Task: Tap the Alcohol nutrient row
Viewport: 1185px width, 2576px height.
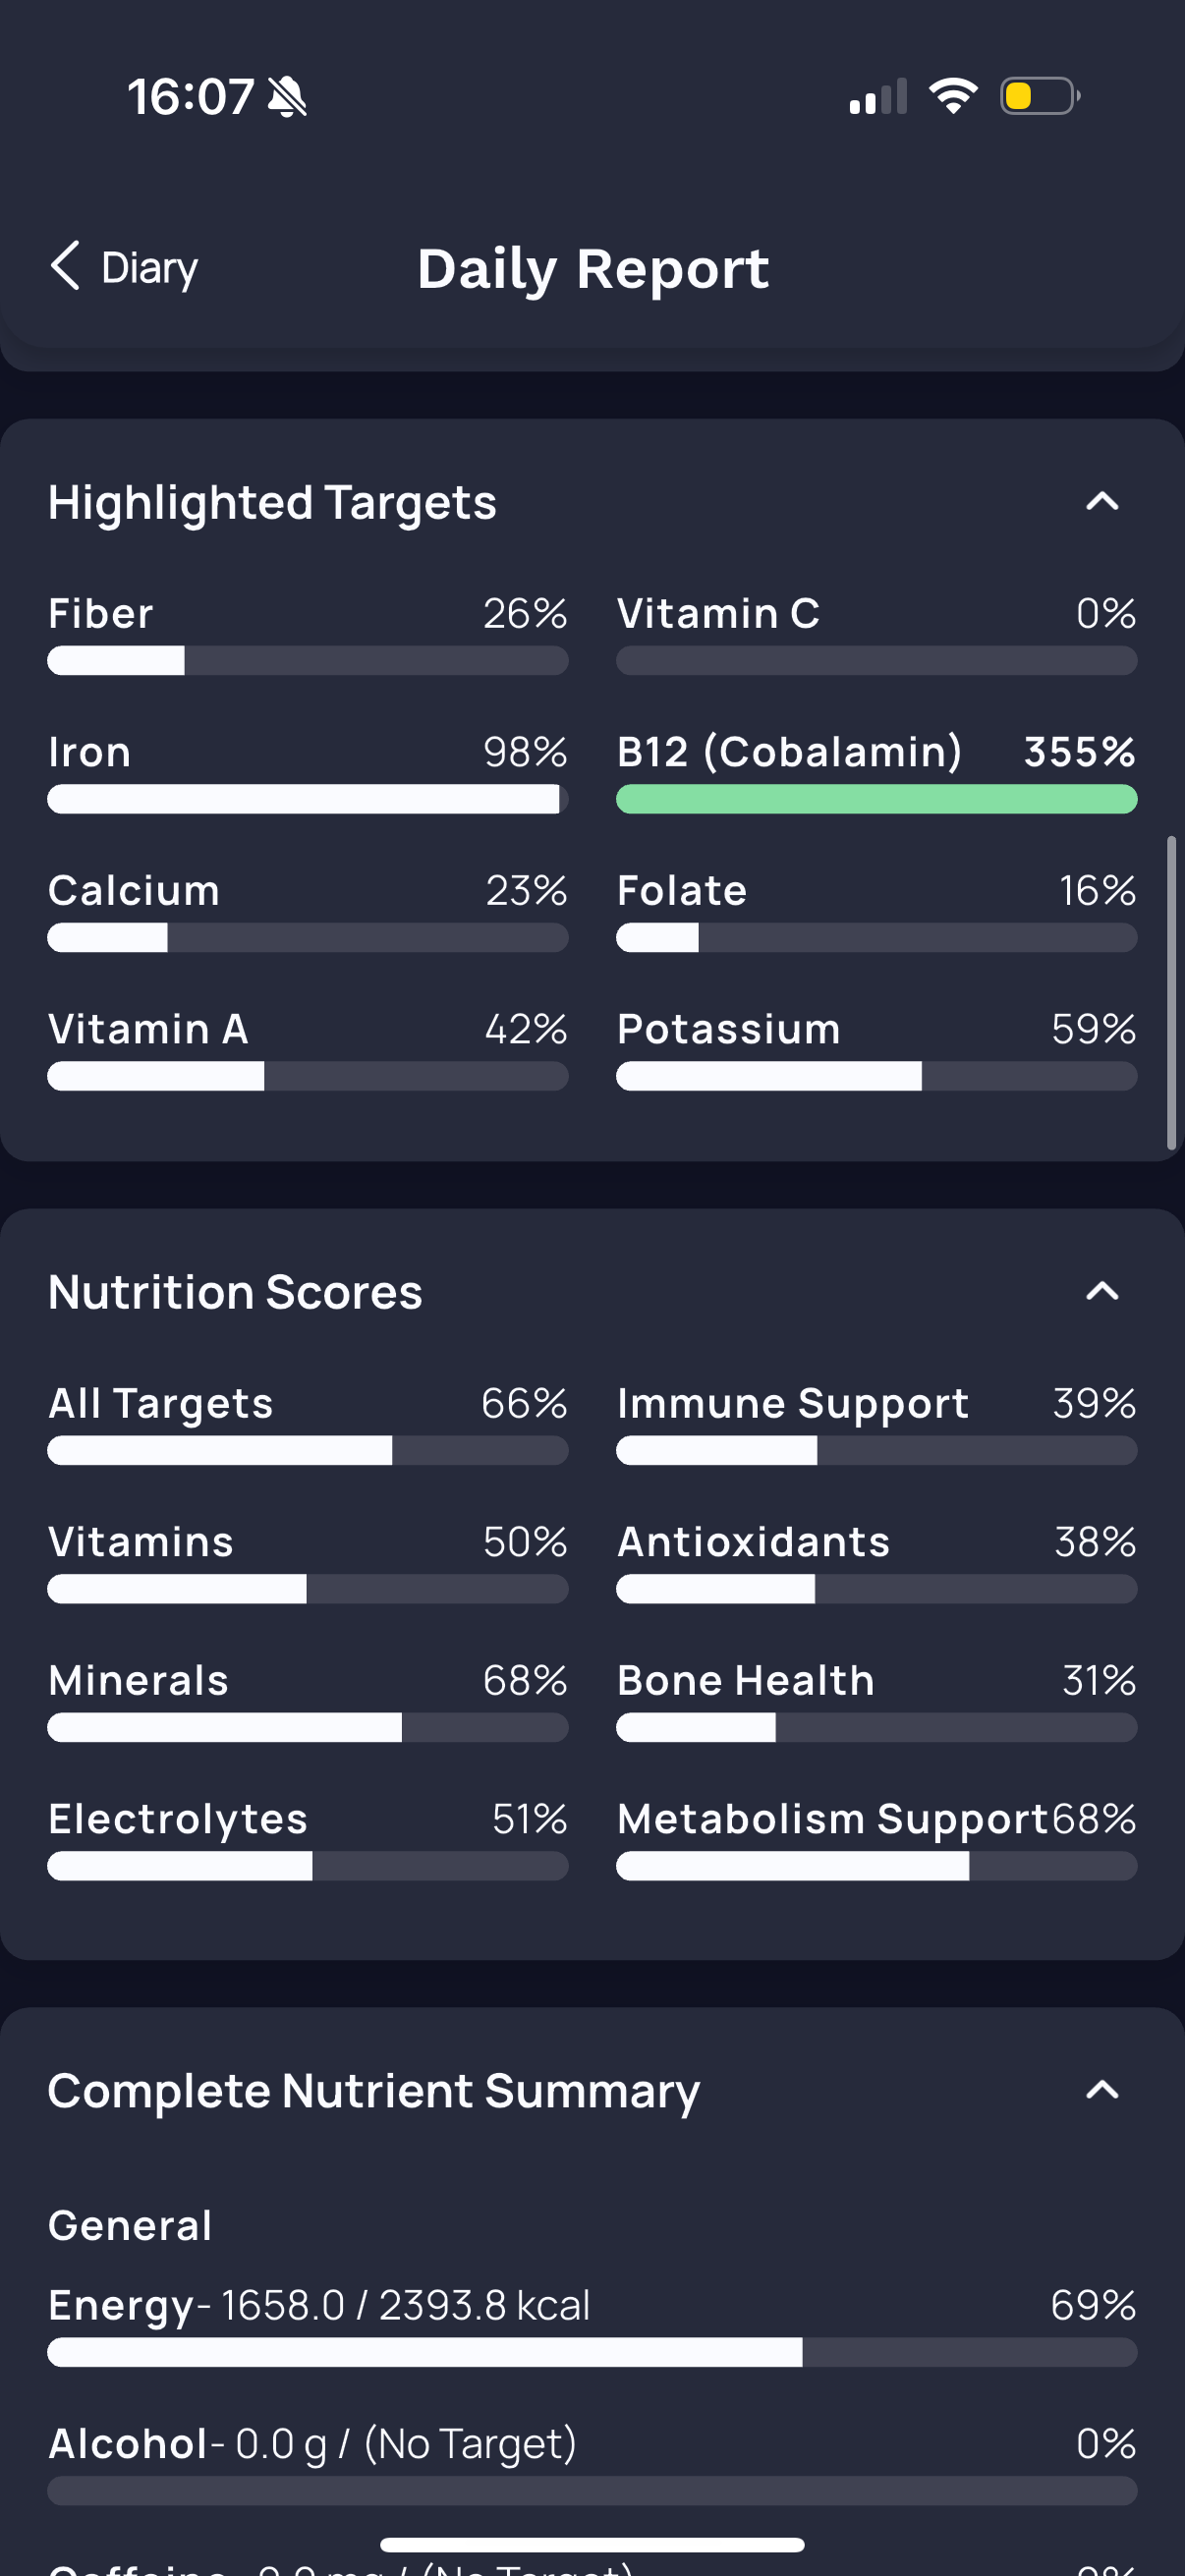Action: [x=592, y=2463]
